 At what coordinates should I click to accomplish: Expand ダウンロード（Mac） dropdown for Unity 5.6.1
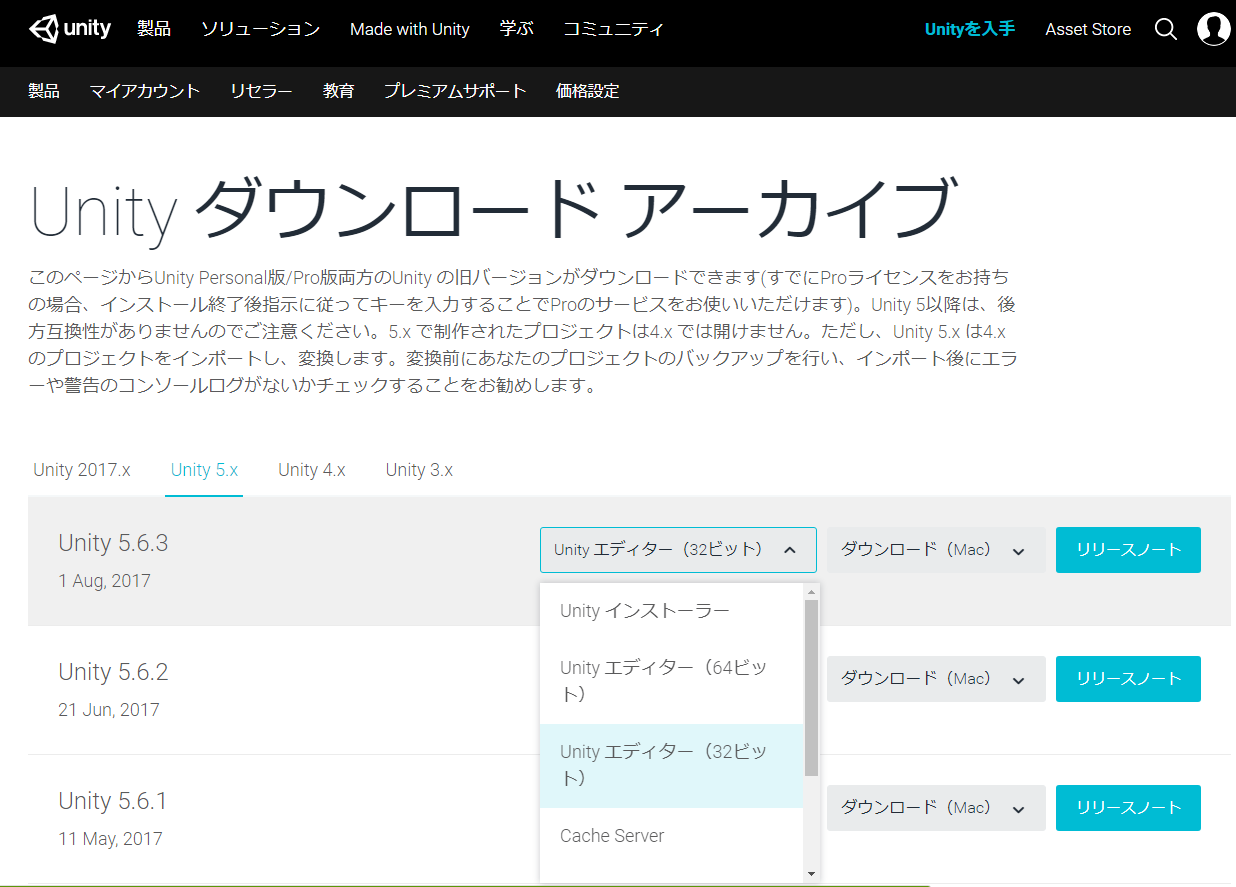point(935,808)
